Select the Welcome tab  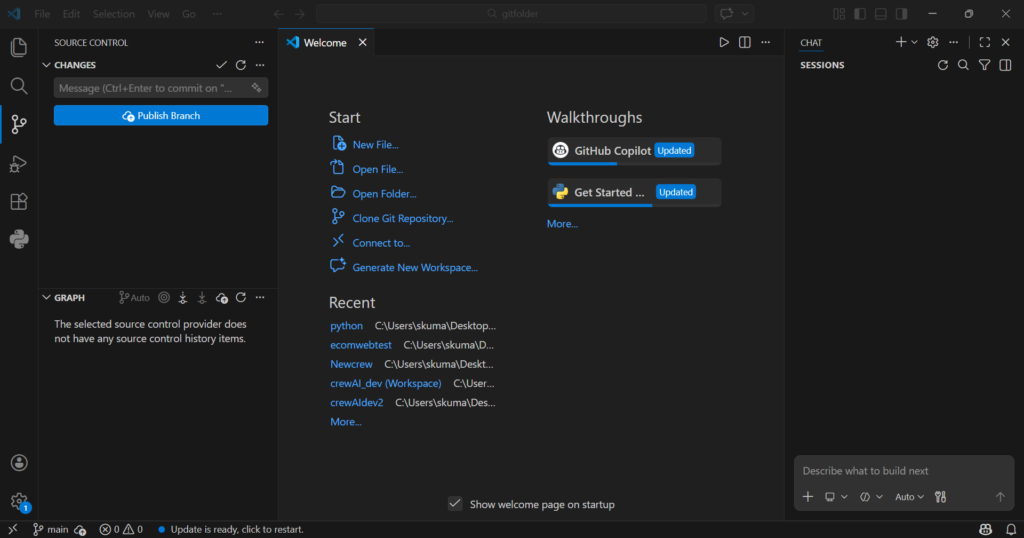tap(324, 43)
